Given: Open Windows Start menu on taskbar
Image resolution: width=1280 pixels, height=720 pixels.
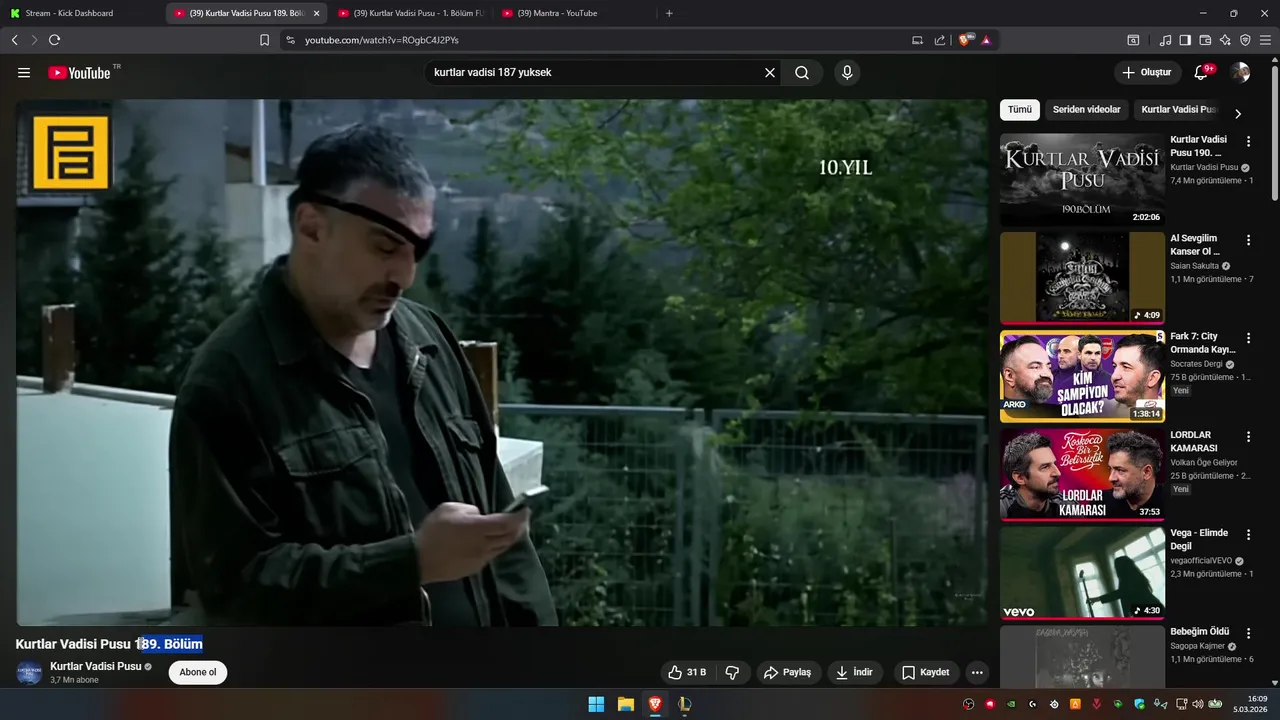Looking at the screenshot, I should coord(596,704).
